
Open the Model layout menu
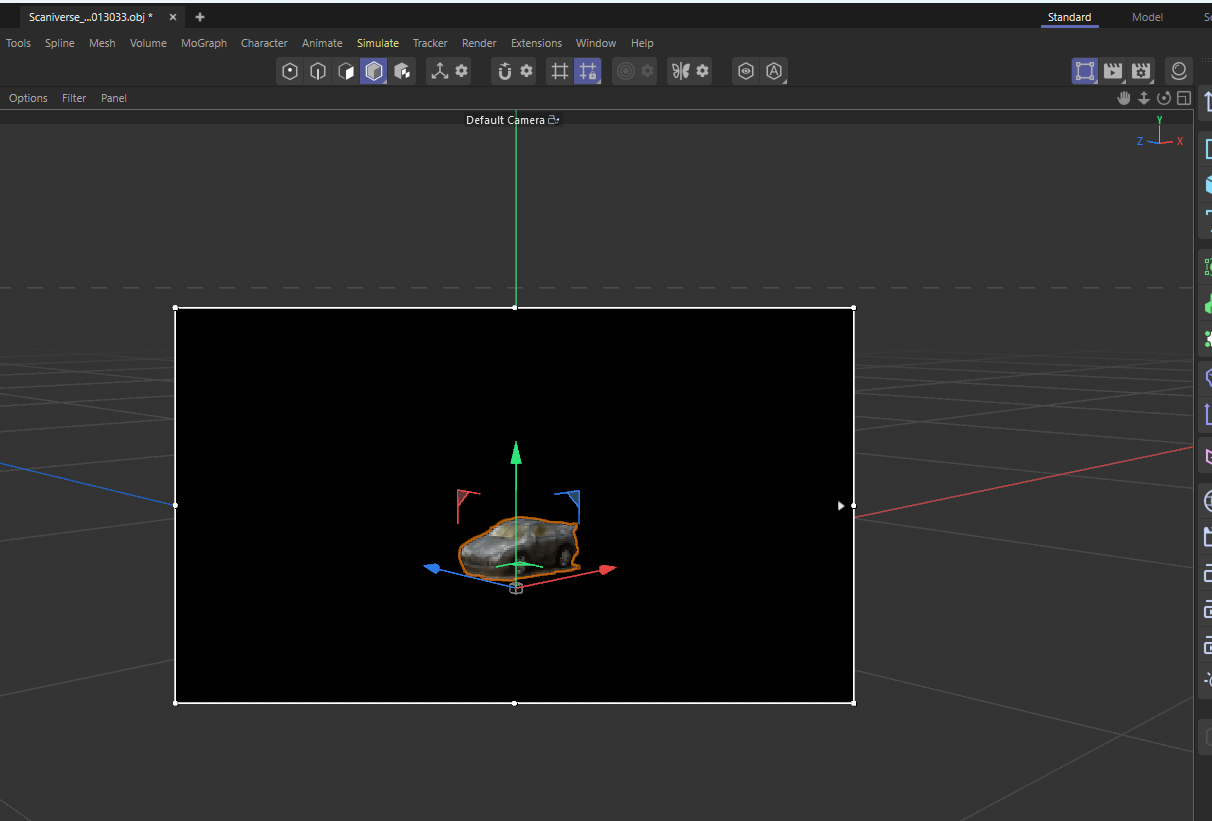[x=1147, y=17]
